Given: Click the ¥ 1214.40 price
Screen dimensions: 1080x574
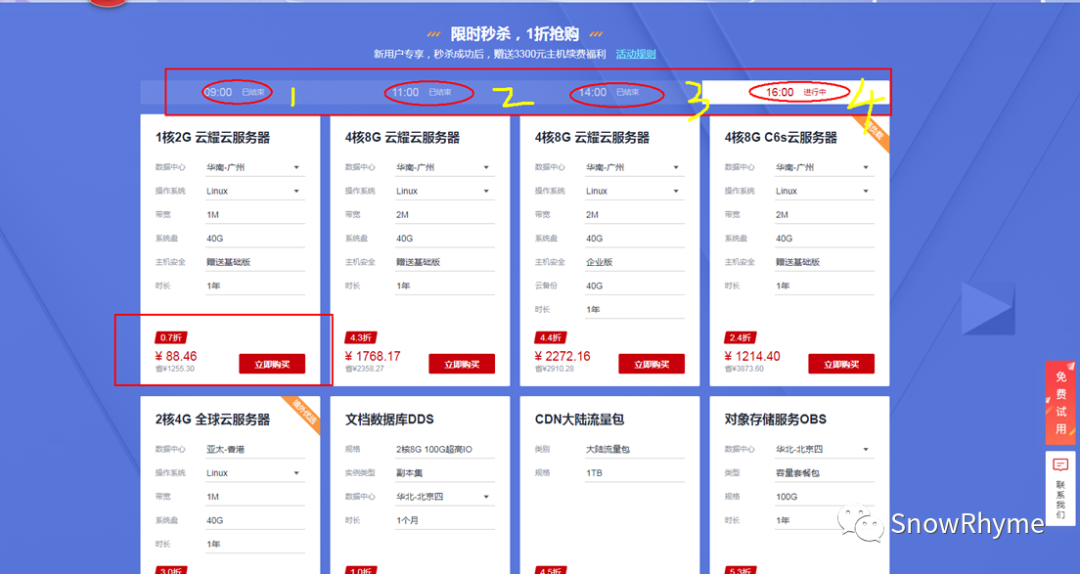Looking at the screenshot, I should 752,356.
